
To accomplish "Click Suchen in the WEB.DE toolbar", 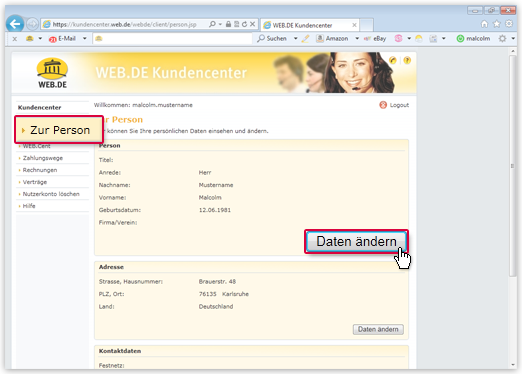I will coord(272,38).
